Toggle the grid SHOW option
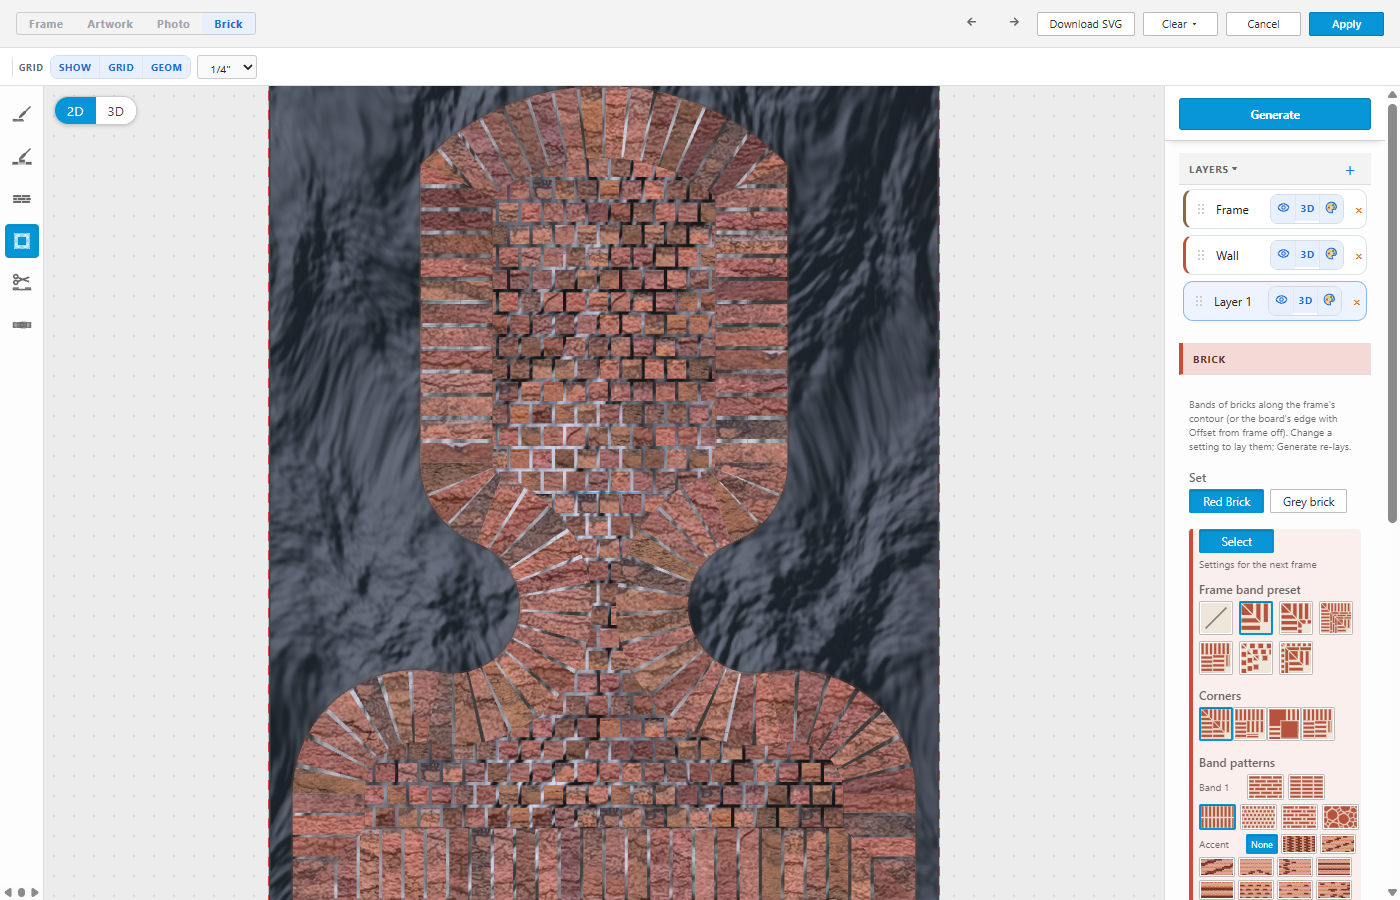Image resolution: width=1400 pixels, height=900 pixels. click(x=75, y=67)
